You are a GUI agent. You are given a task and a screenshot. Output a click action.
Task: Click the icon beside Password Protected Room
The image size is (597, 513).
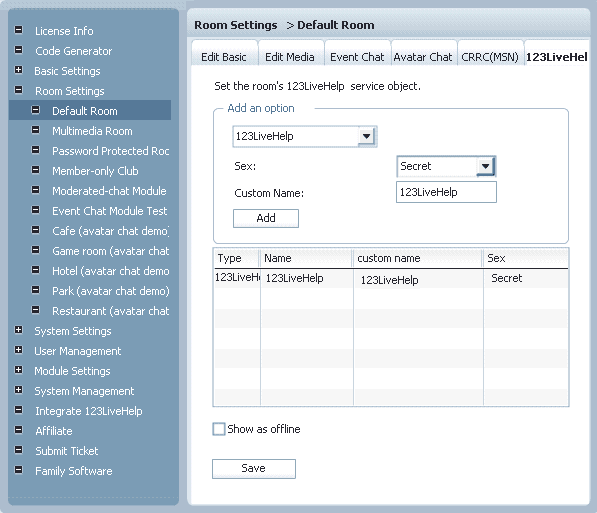(x=35, y=150)
